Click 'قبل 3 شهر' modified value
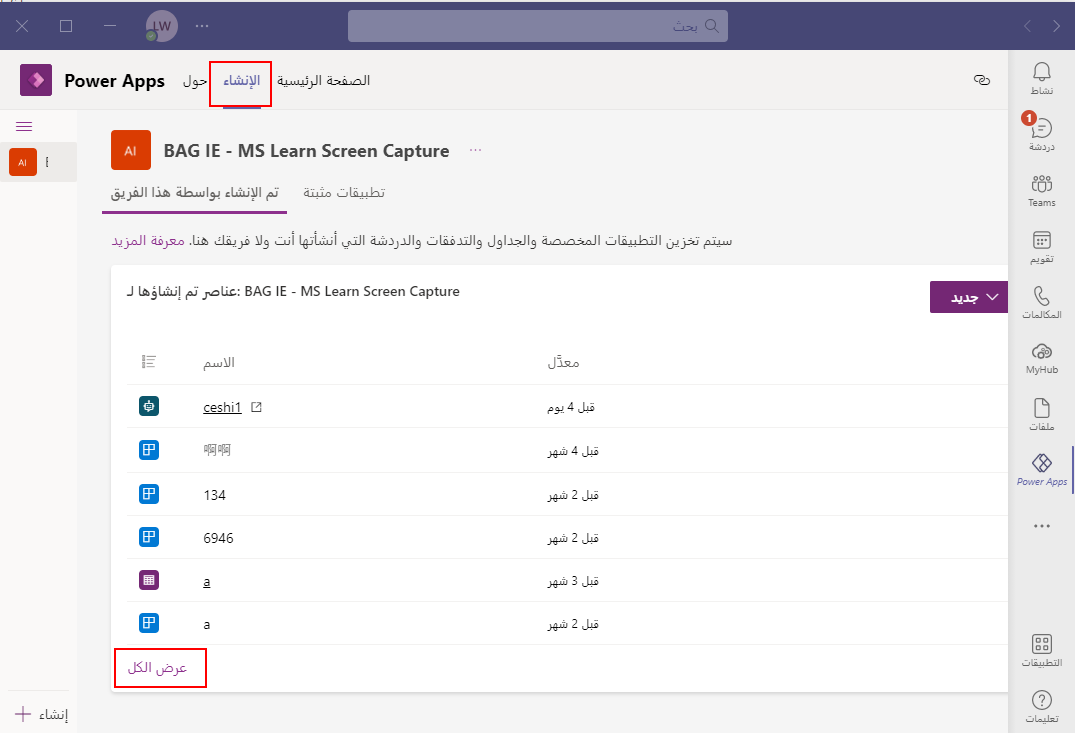Viewport: 1075px width, 733px height. [573, 581]
